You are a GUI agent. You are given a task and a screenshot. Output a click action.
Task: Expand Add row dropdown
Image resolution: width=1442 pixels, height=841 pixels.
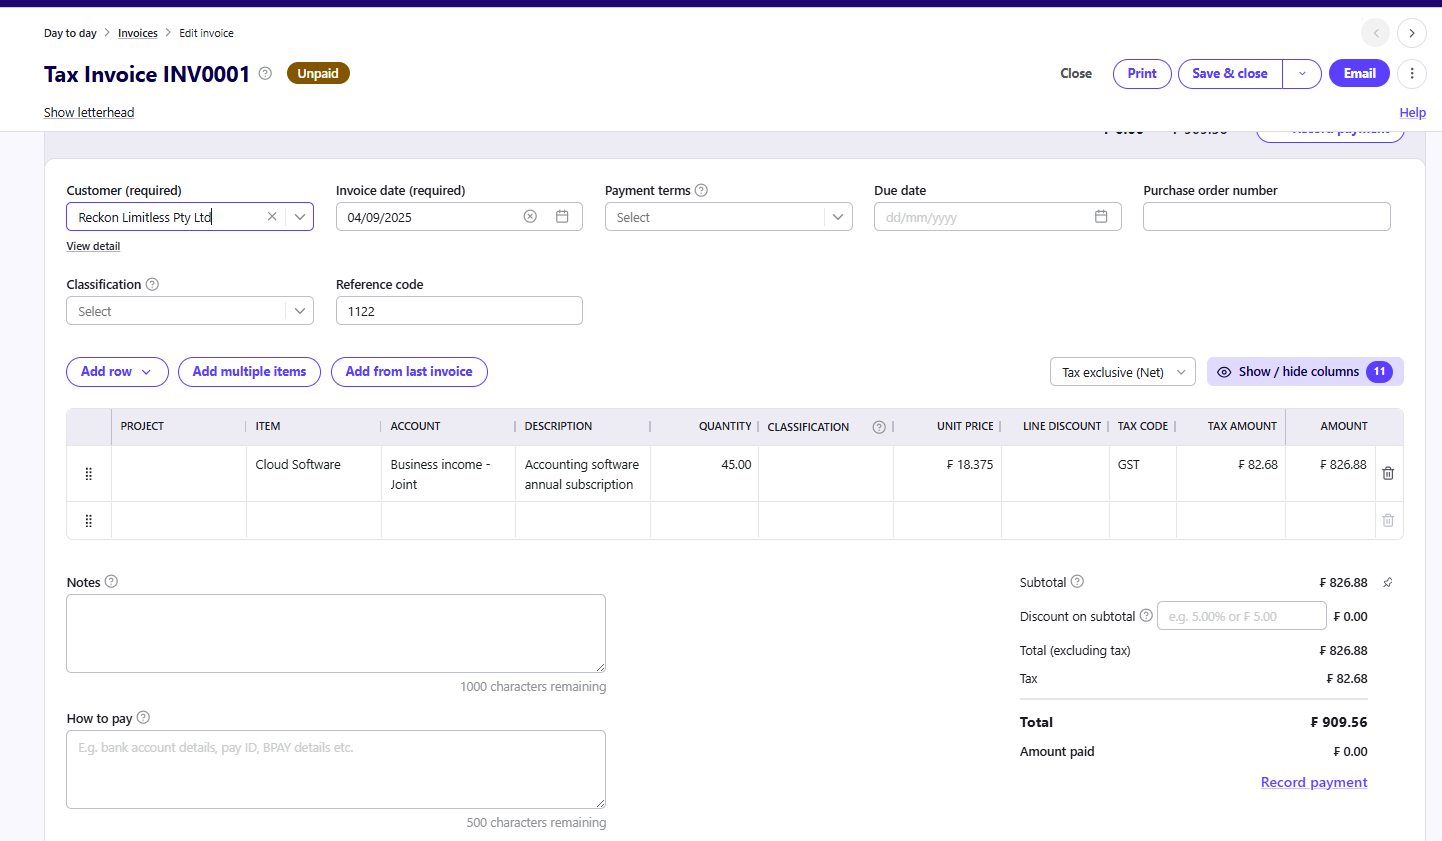[117, 372]
